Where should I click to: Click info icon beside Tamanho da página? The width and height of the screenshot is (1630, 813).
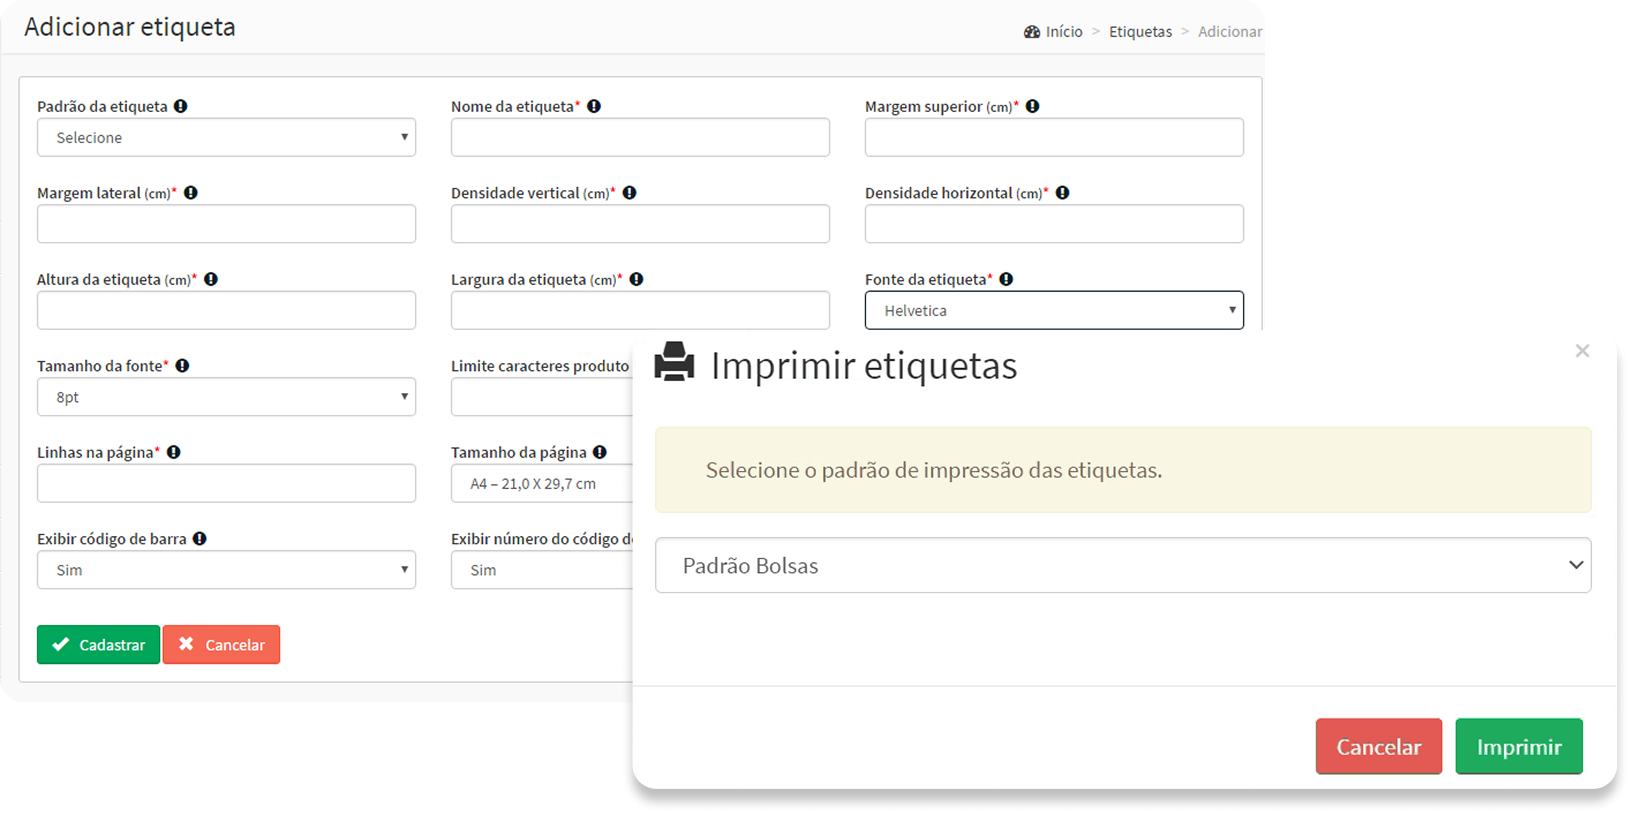(x=600, y=452)
